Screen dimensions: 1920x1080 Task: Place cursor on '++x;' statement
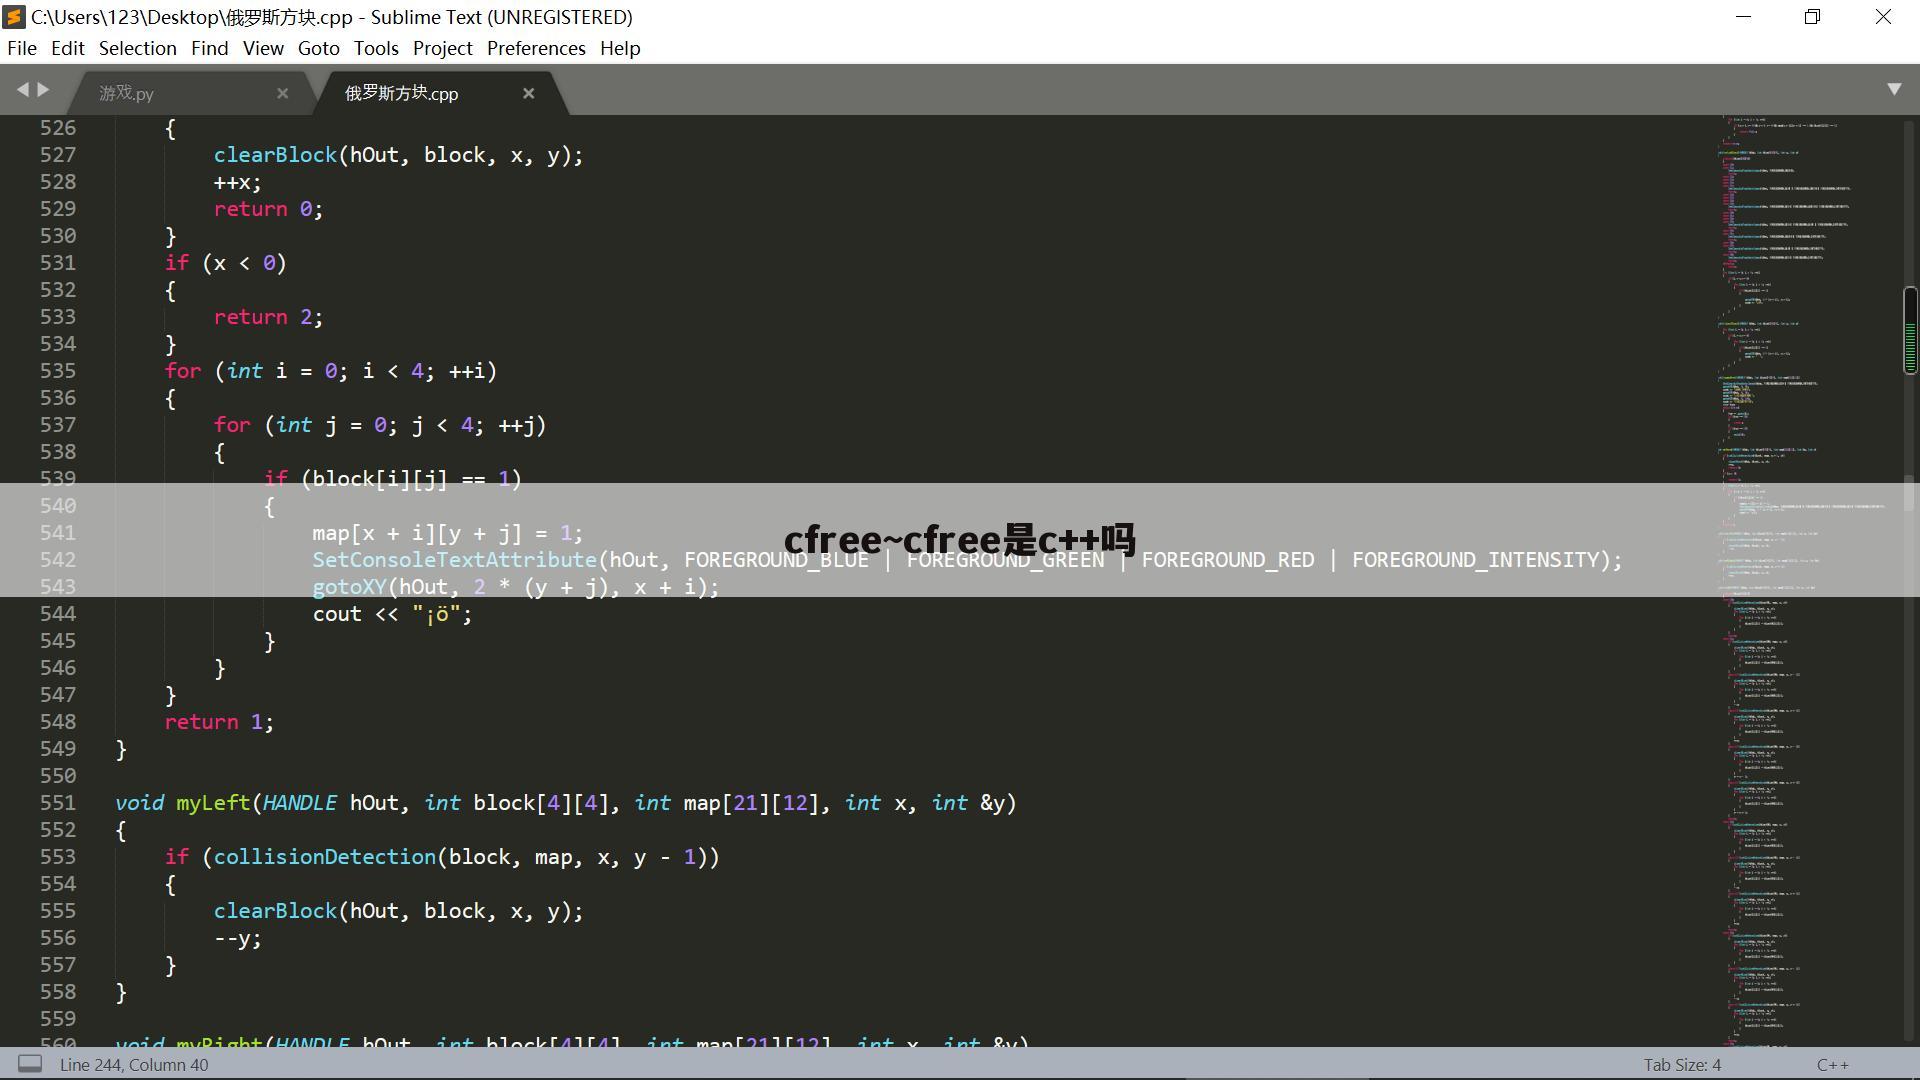point(237,182)
